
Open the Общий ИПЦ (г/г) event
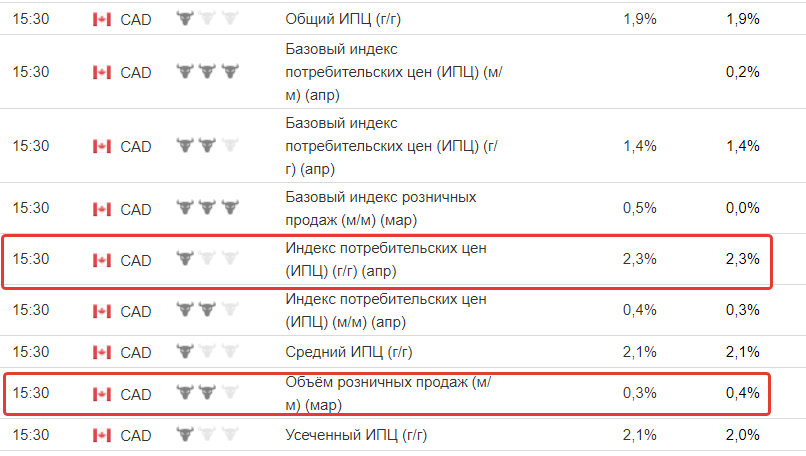[343, 19]
